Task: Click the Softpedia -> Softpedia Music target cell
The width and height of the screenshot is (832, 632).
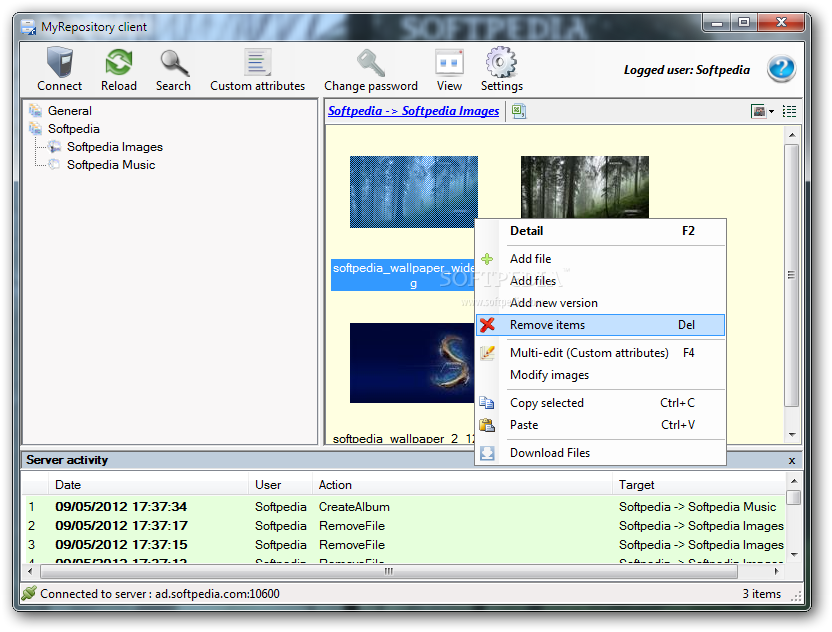Action: (697, 507)
